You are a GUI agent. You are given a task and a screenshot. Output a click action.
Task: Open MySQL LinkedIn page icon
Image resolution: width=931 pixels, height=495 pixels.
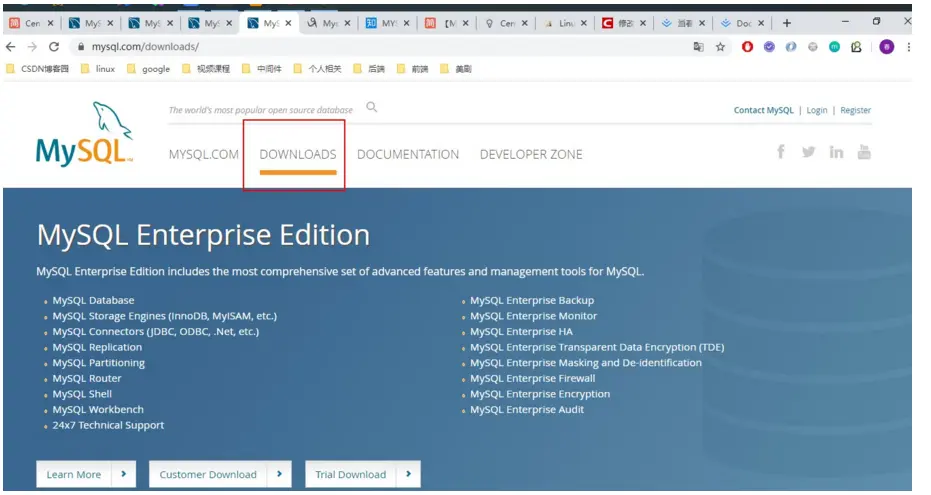tap(837, 153)
